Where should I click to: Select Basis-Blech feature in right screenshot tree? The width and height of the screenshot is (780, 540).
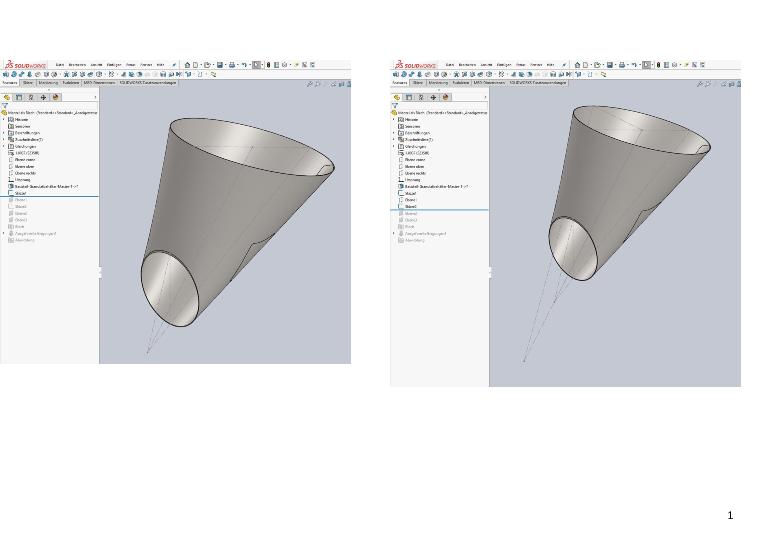coord(433,186)
